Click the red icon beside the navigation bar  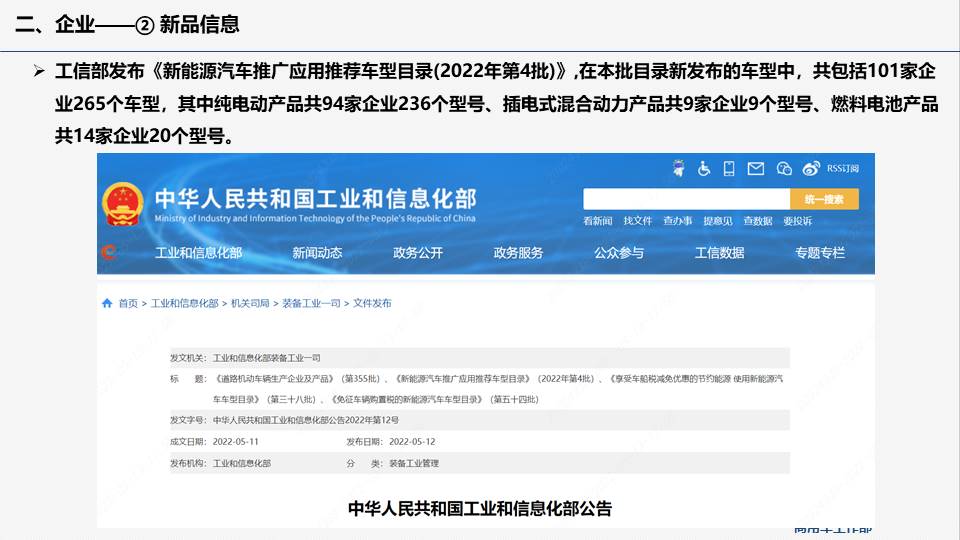[x=109, y=252]
